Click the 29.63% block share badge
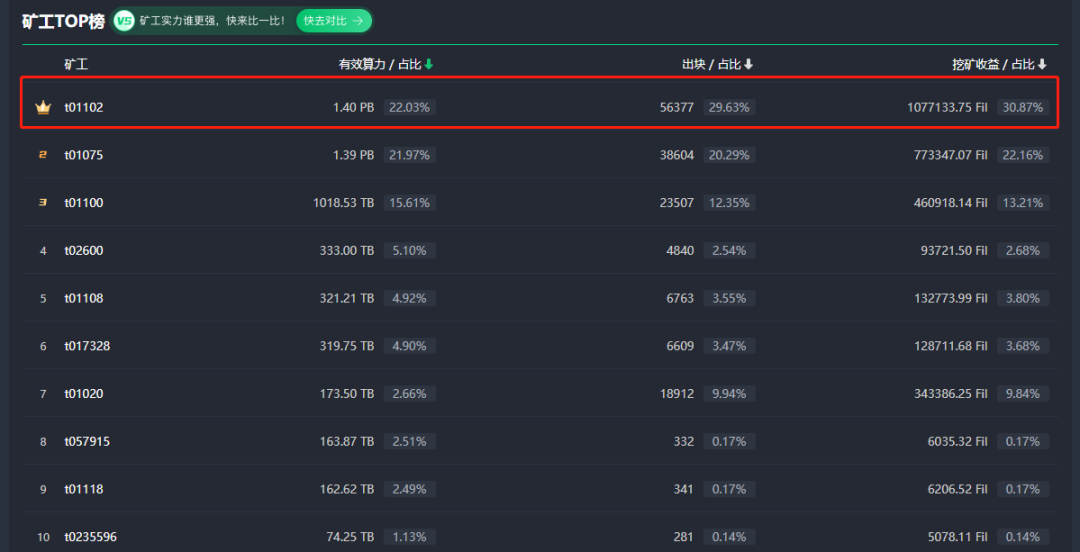 tap(729, 108)
